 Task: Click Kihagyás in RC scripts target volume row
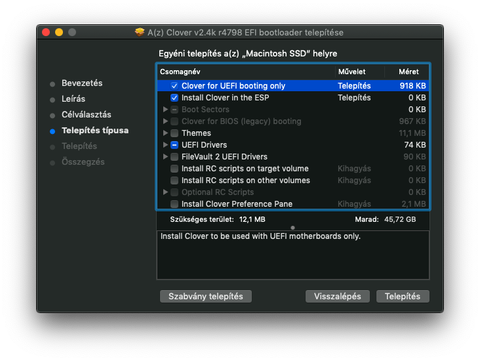pyautogui.click(x=354, y=169)
